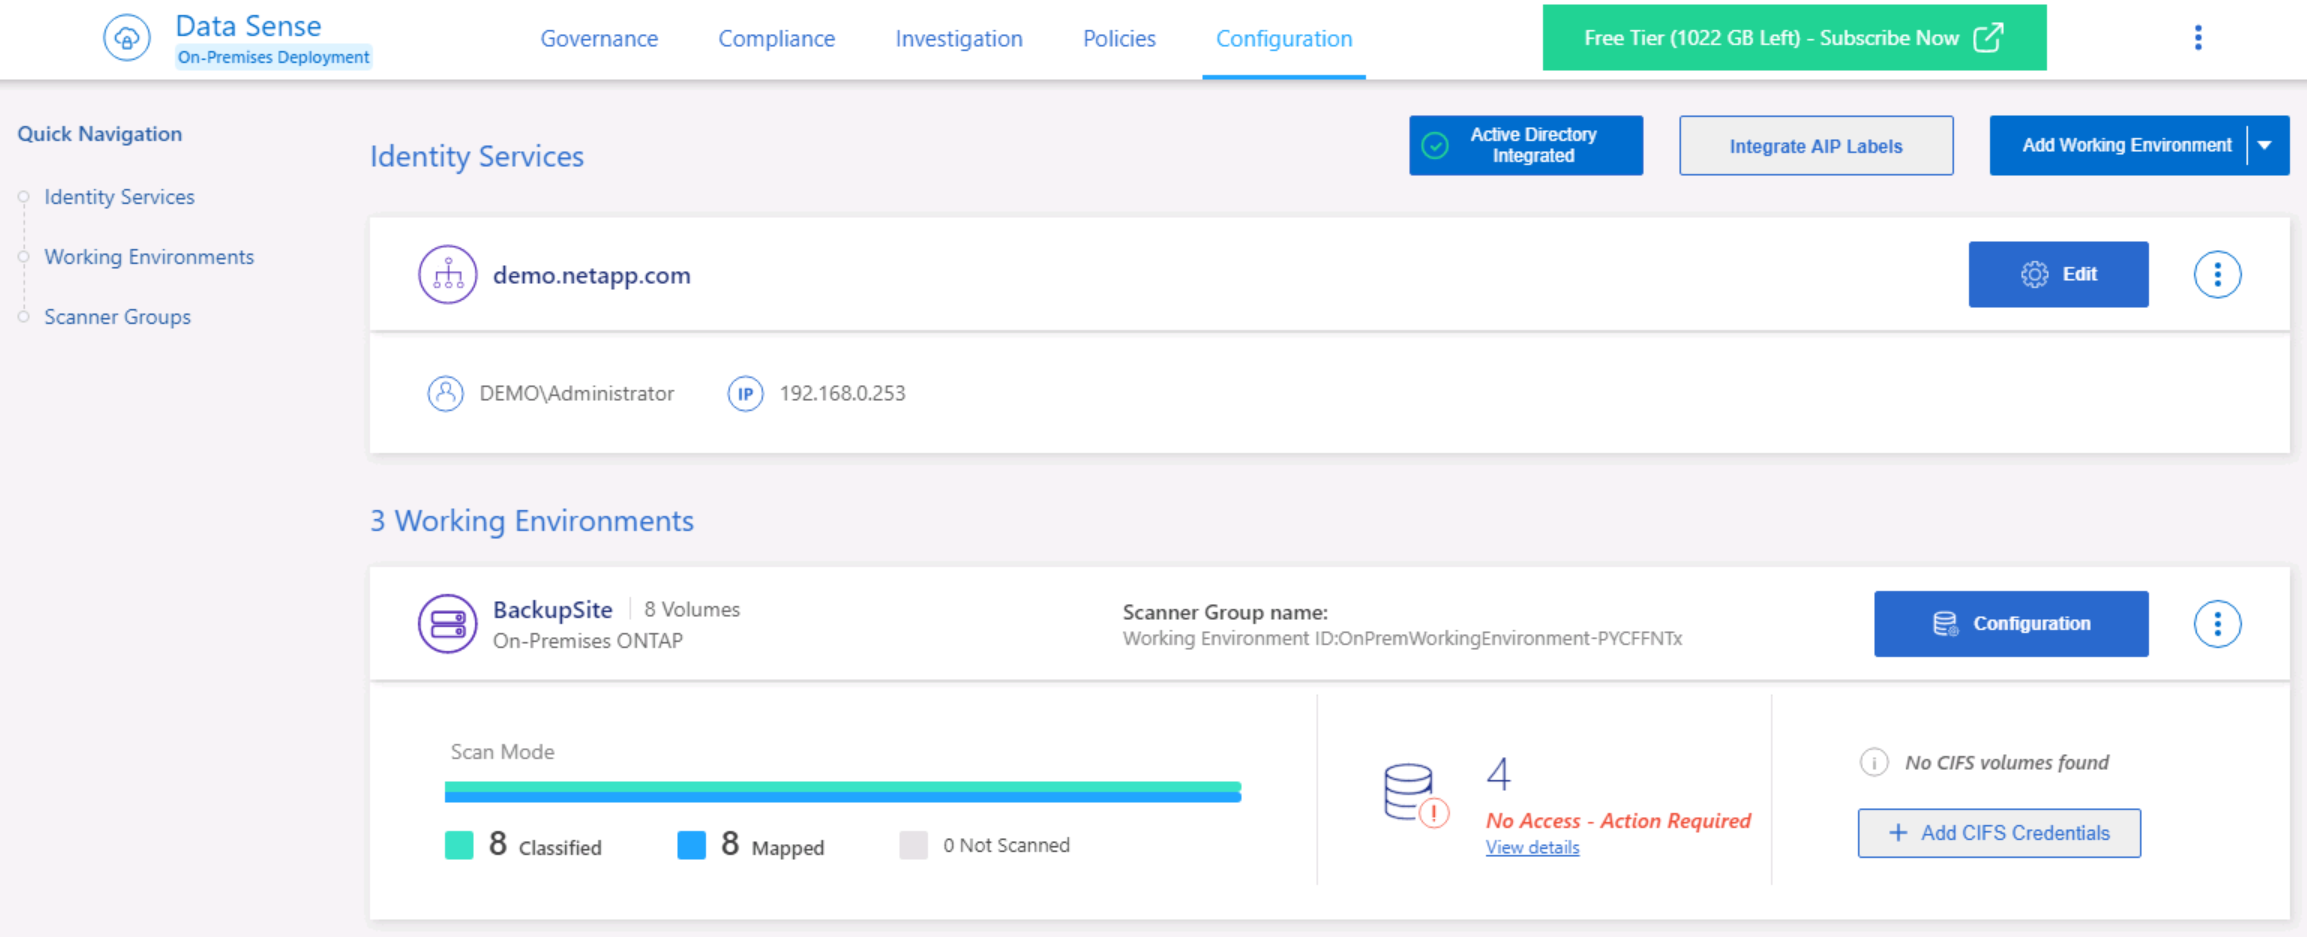Click the database warning icon for No Access
The image size is (2307, 937).
coord(1415,794)
